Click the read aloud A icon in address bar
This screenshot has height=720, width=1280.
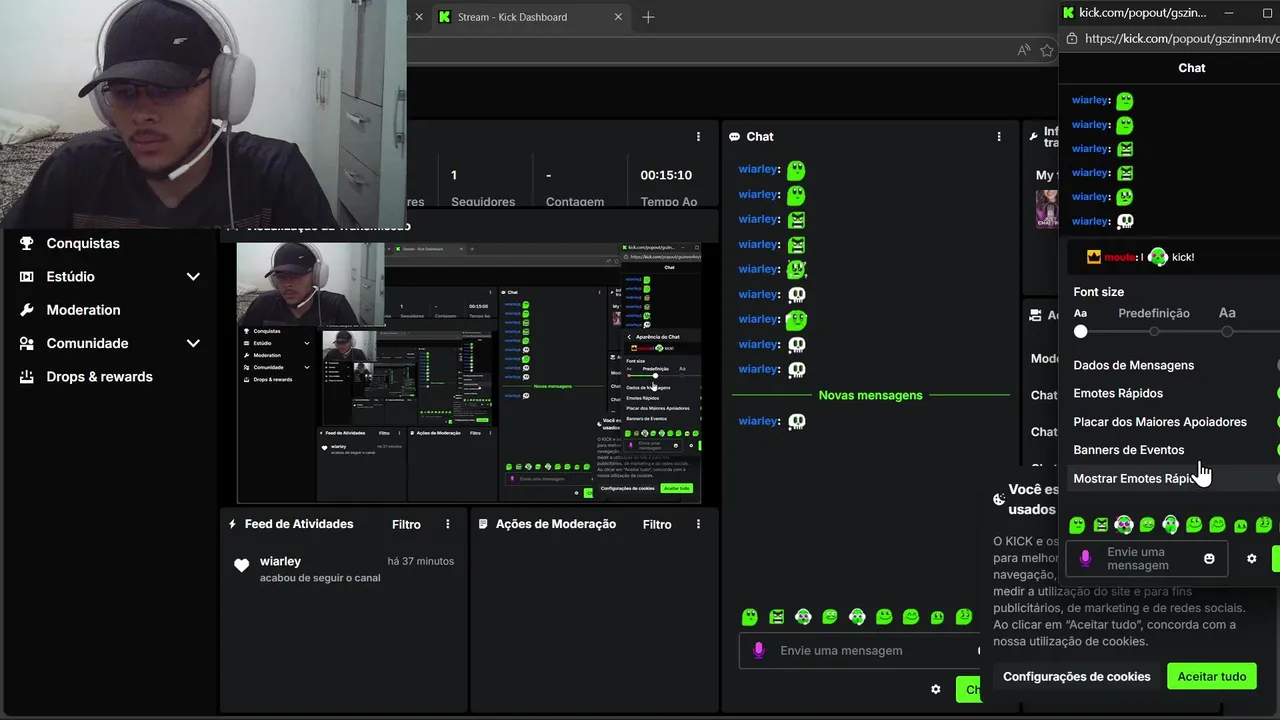click(x=1023, y=50)
